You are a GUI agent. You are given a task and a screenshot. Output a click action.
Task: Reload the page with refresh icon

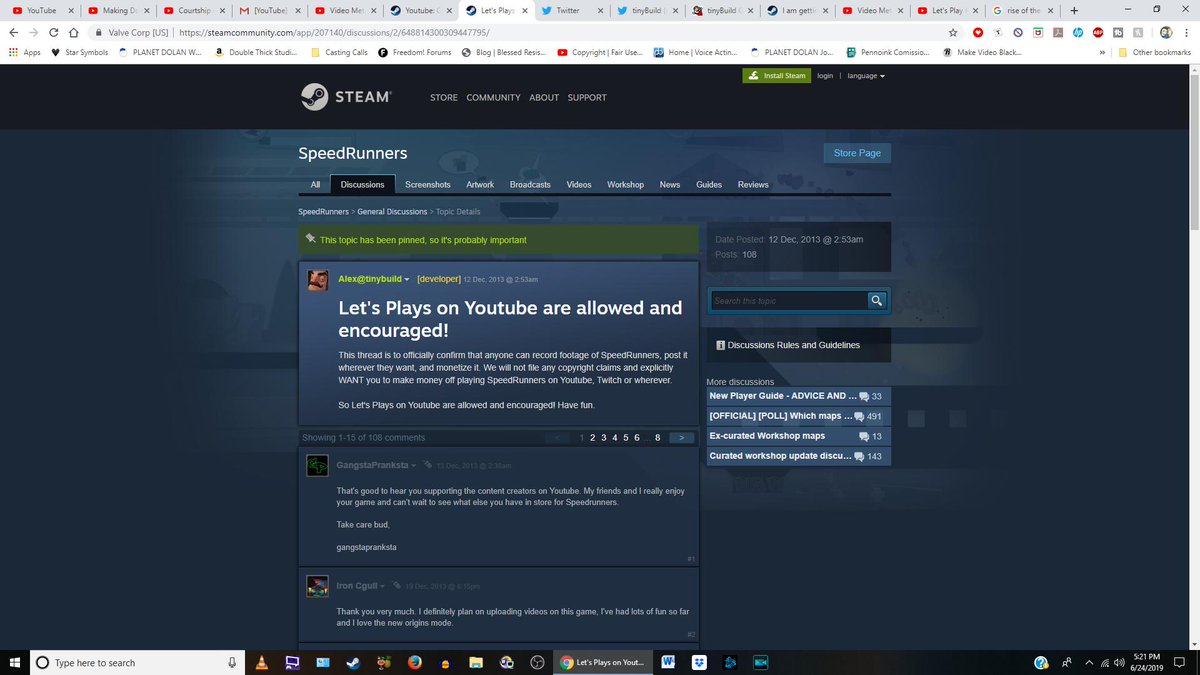pos(54,32)
